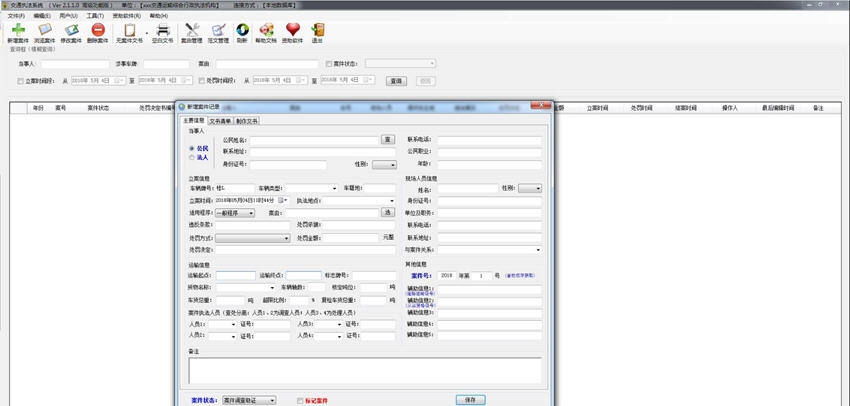Open the 工具(T) menu

click(x=95, y=16)
